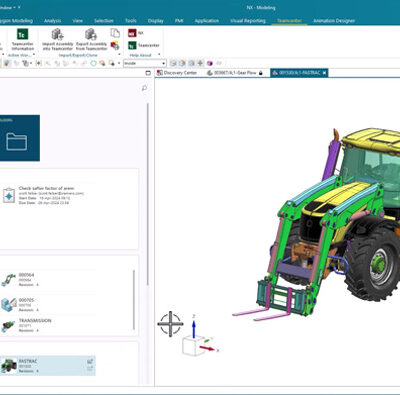Expand the Import/Export/Clone group arrow
Viewport: 400px width, 395px height.
(x=119, y=55)
